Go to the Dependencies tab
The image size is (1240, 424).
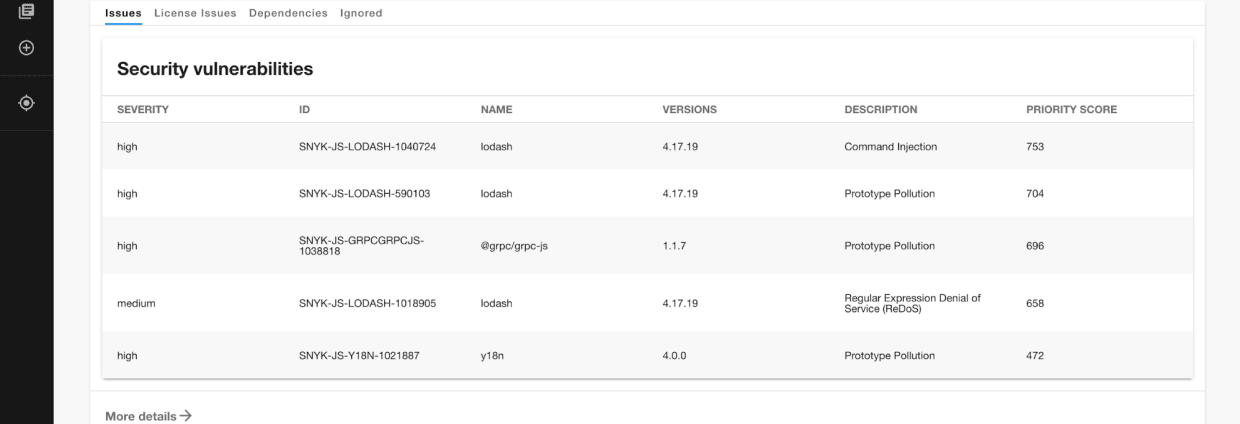coord(288,13)
